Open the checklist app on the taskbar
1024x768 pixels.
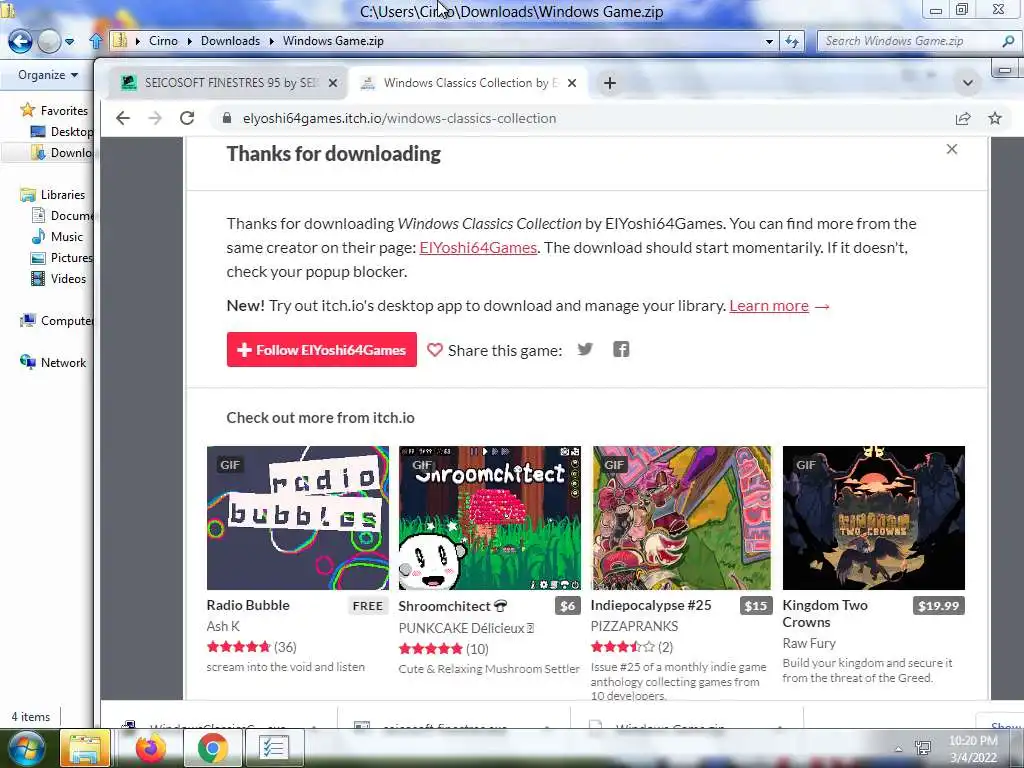(x=273, y=748)
